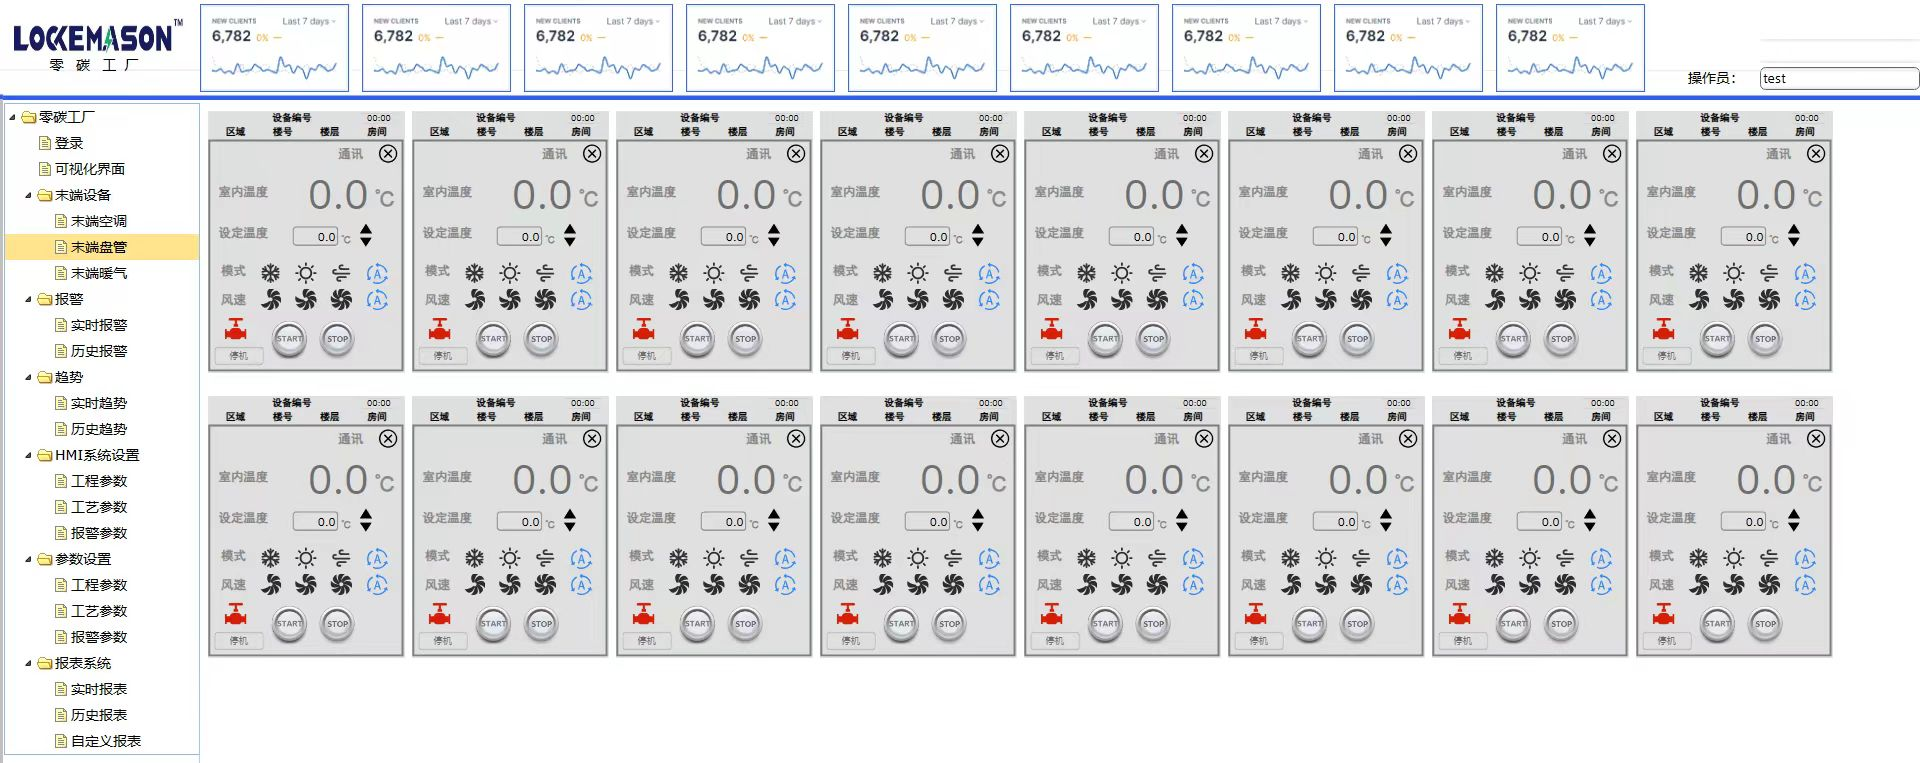Click the sparkline chart in the first stat card

(x=274, y=67)
